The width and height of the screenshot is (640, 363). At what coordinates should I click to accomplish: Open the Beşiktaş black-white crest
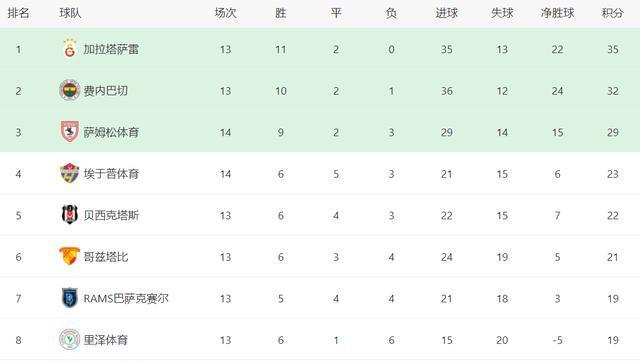(x=70, y=215)
